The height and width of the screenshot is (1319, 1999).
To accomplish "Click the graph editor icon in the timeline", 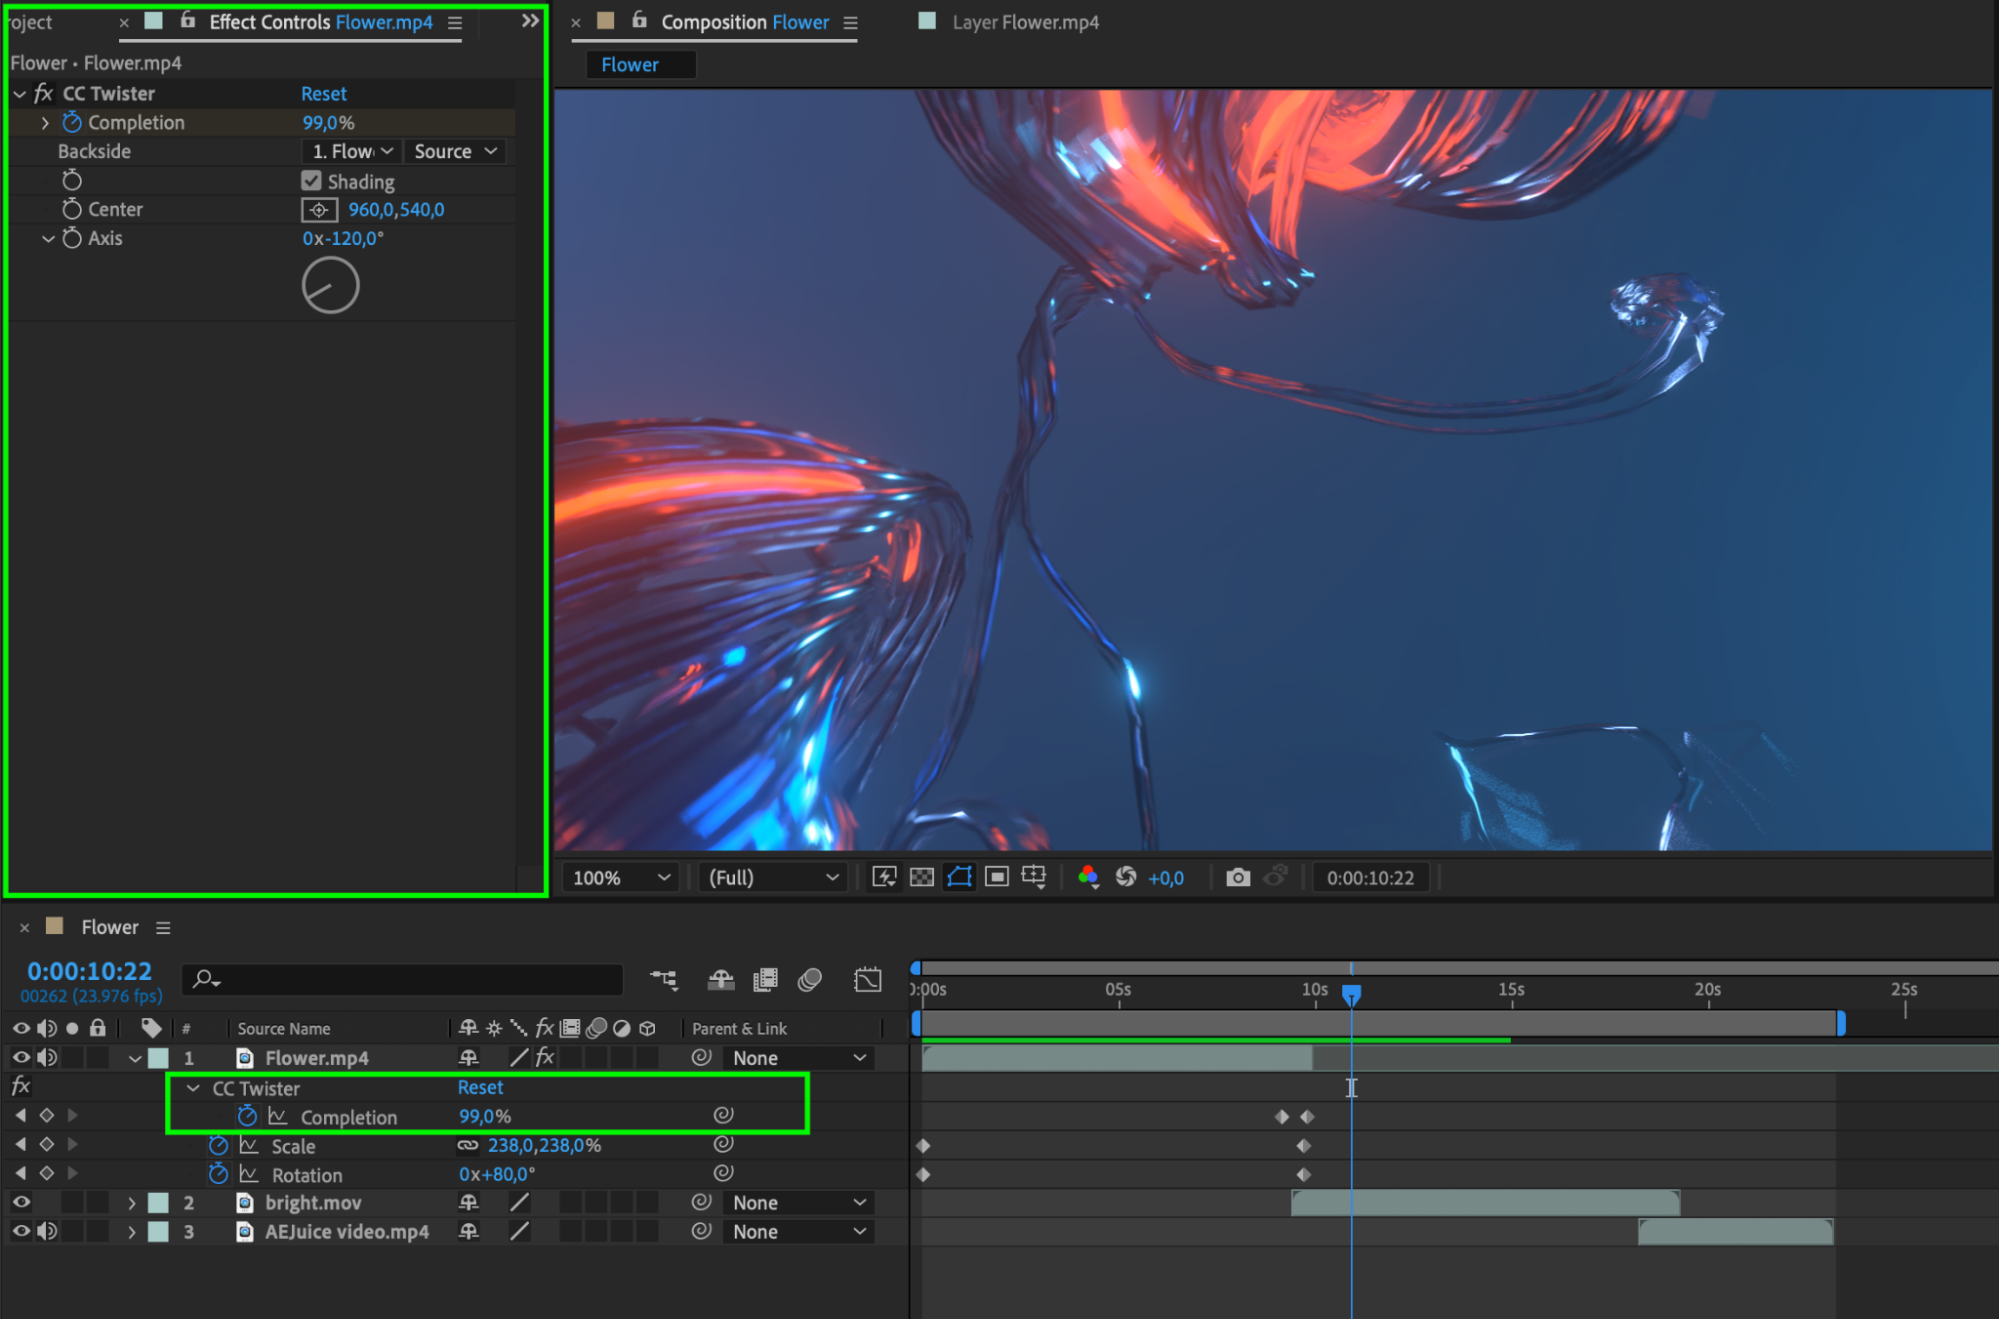I will (868, 980).
